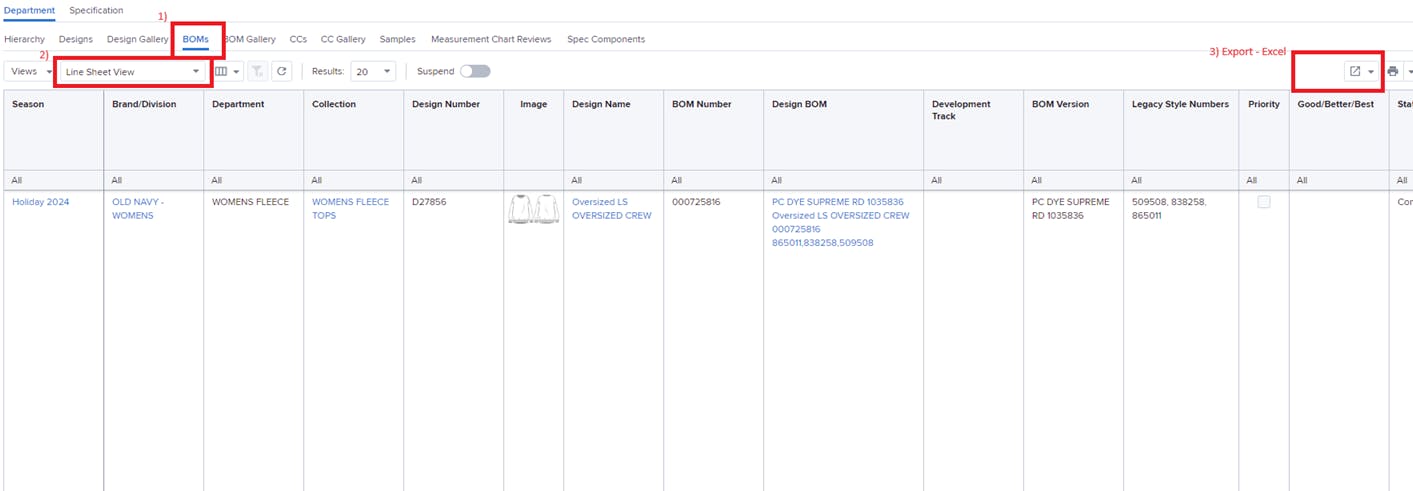
Task: Open the Holiday 2024 season link
Action: (41, 202)
